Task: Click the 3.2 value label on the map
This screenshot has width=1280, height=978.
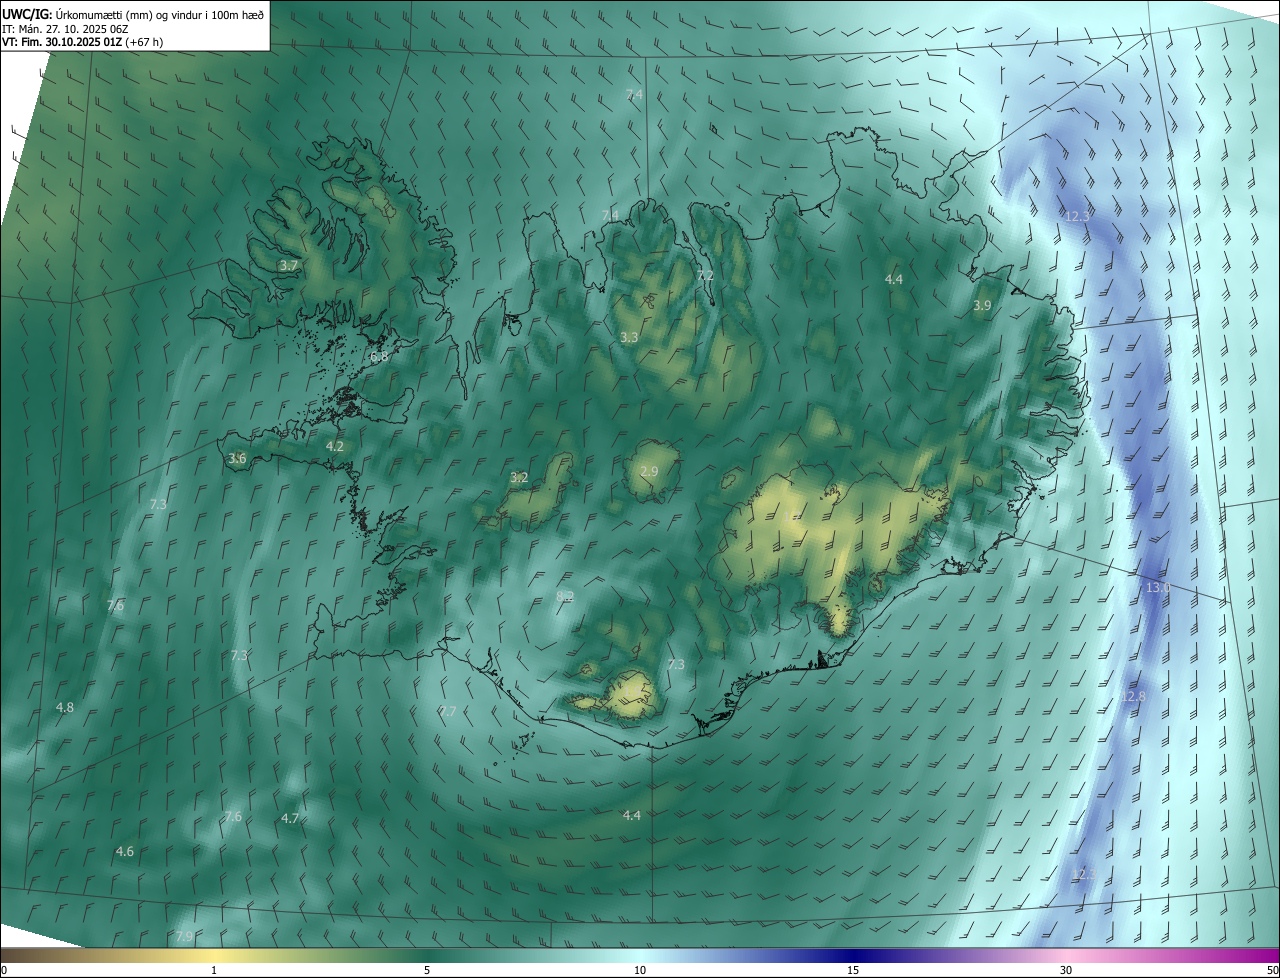Action: click(x=519, y=477)
